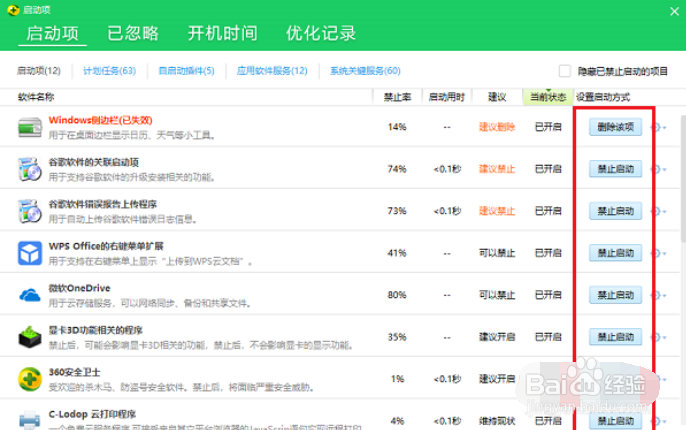Click 删除该项 for Windows侧边栏
686x430 pixels.
(614, 127)
